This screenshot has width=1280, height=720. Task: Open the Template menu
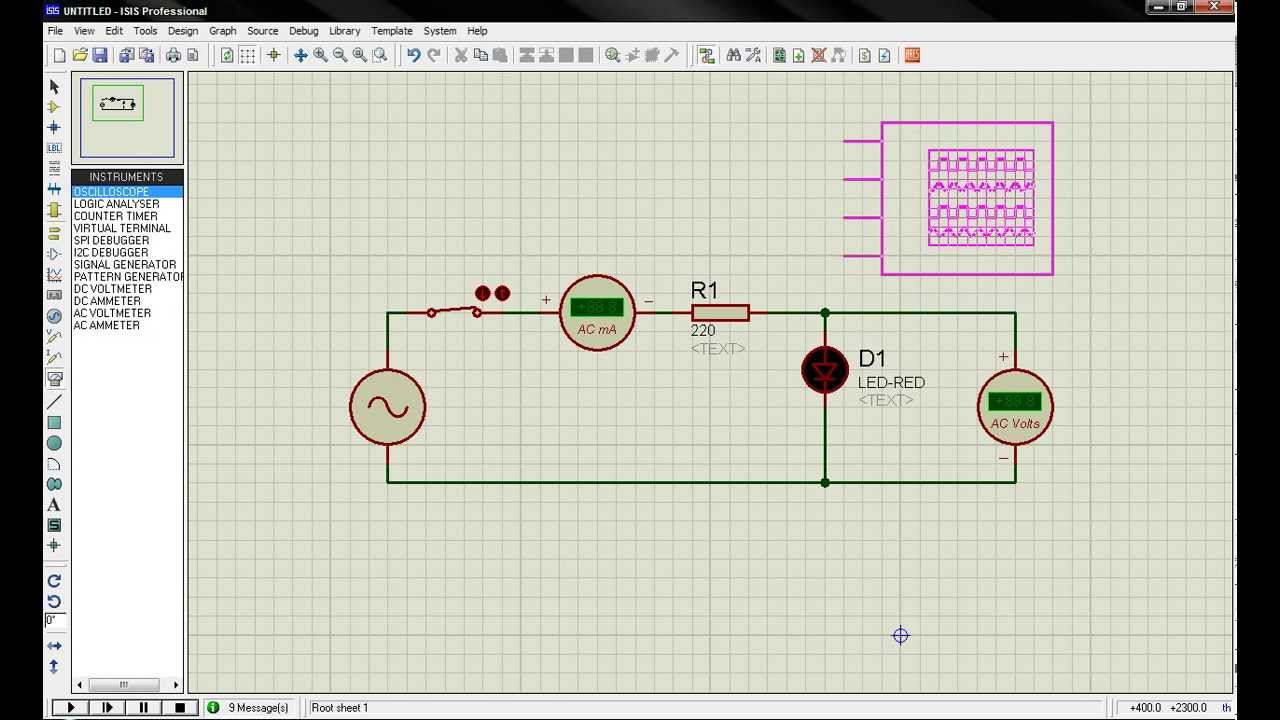coord(392,31)
